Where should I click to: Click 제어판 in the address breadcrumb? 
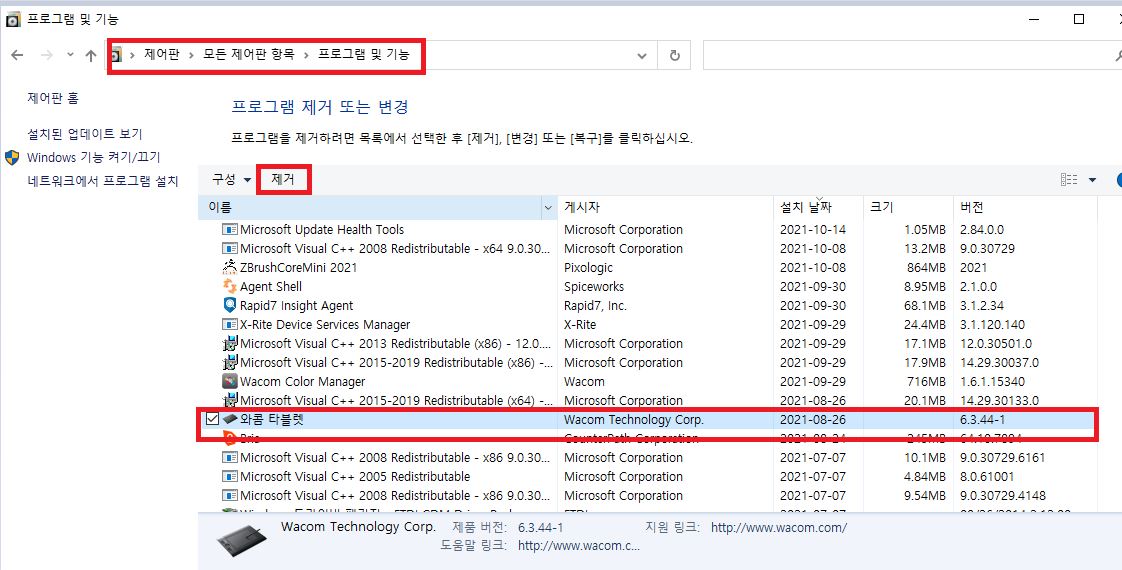(162, 54)
